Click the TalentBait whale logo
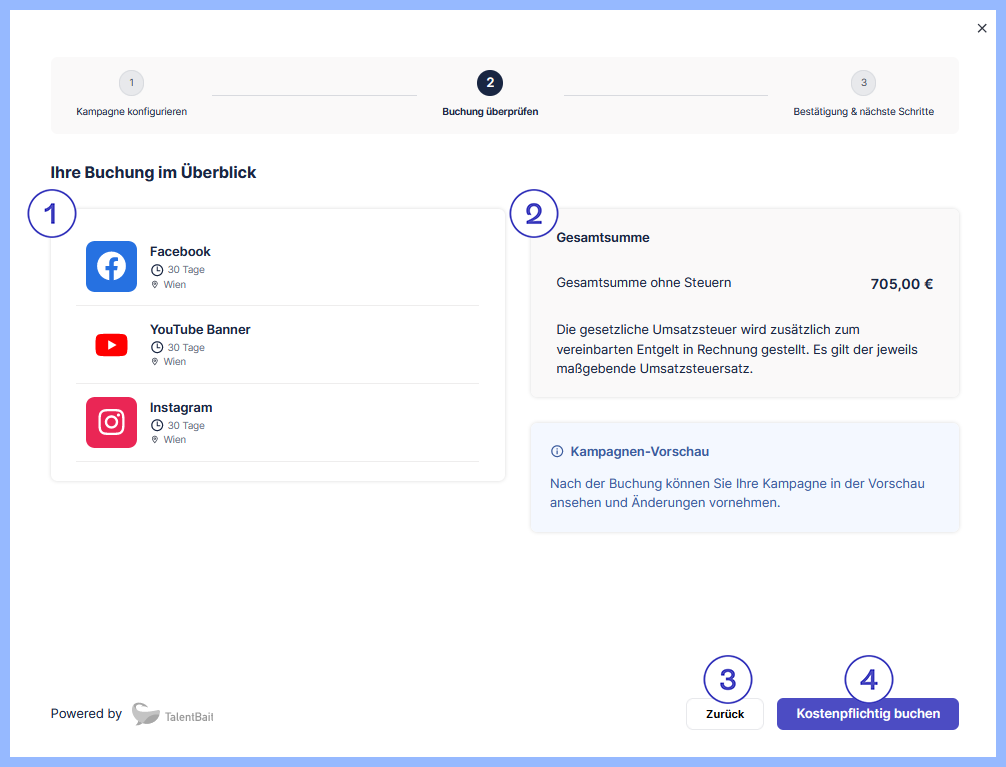This screenshot has height=767, width=1006. [x=146, y=714]
